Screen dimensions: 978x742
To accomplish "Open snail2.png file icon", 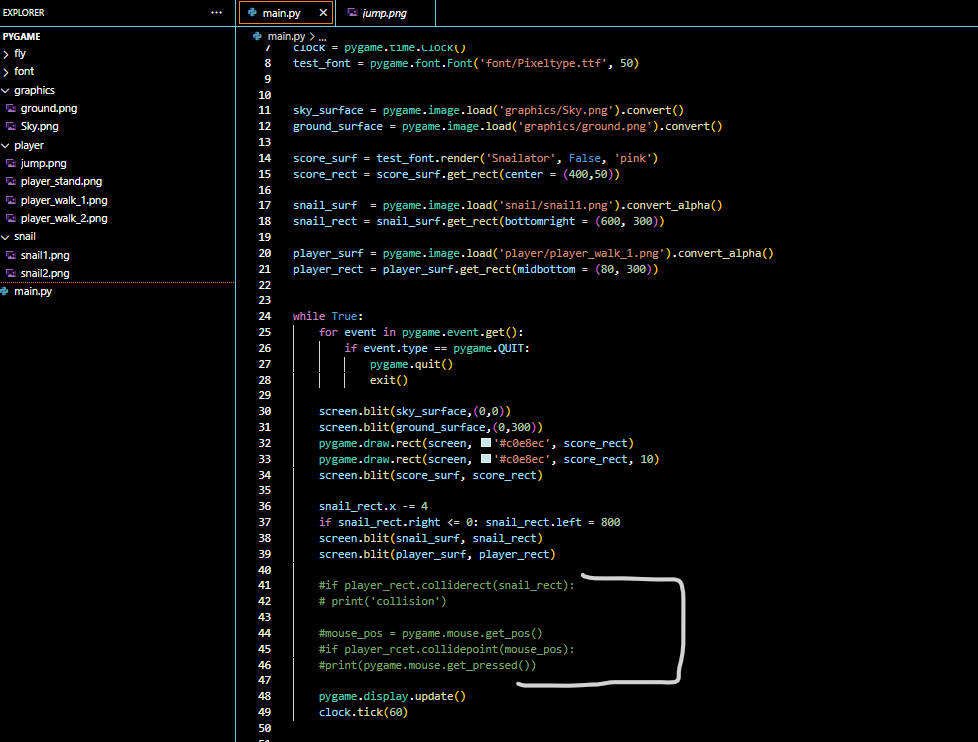I will pos(11,273).
